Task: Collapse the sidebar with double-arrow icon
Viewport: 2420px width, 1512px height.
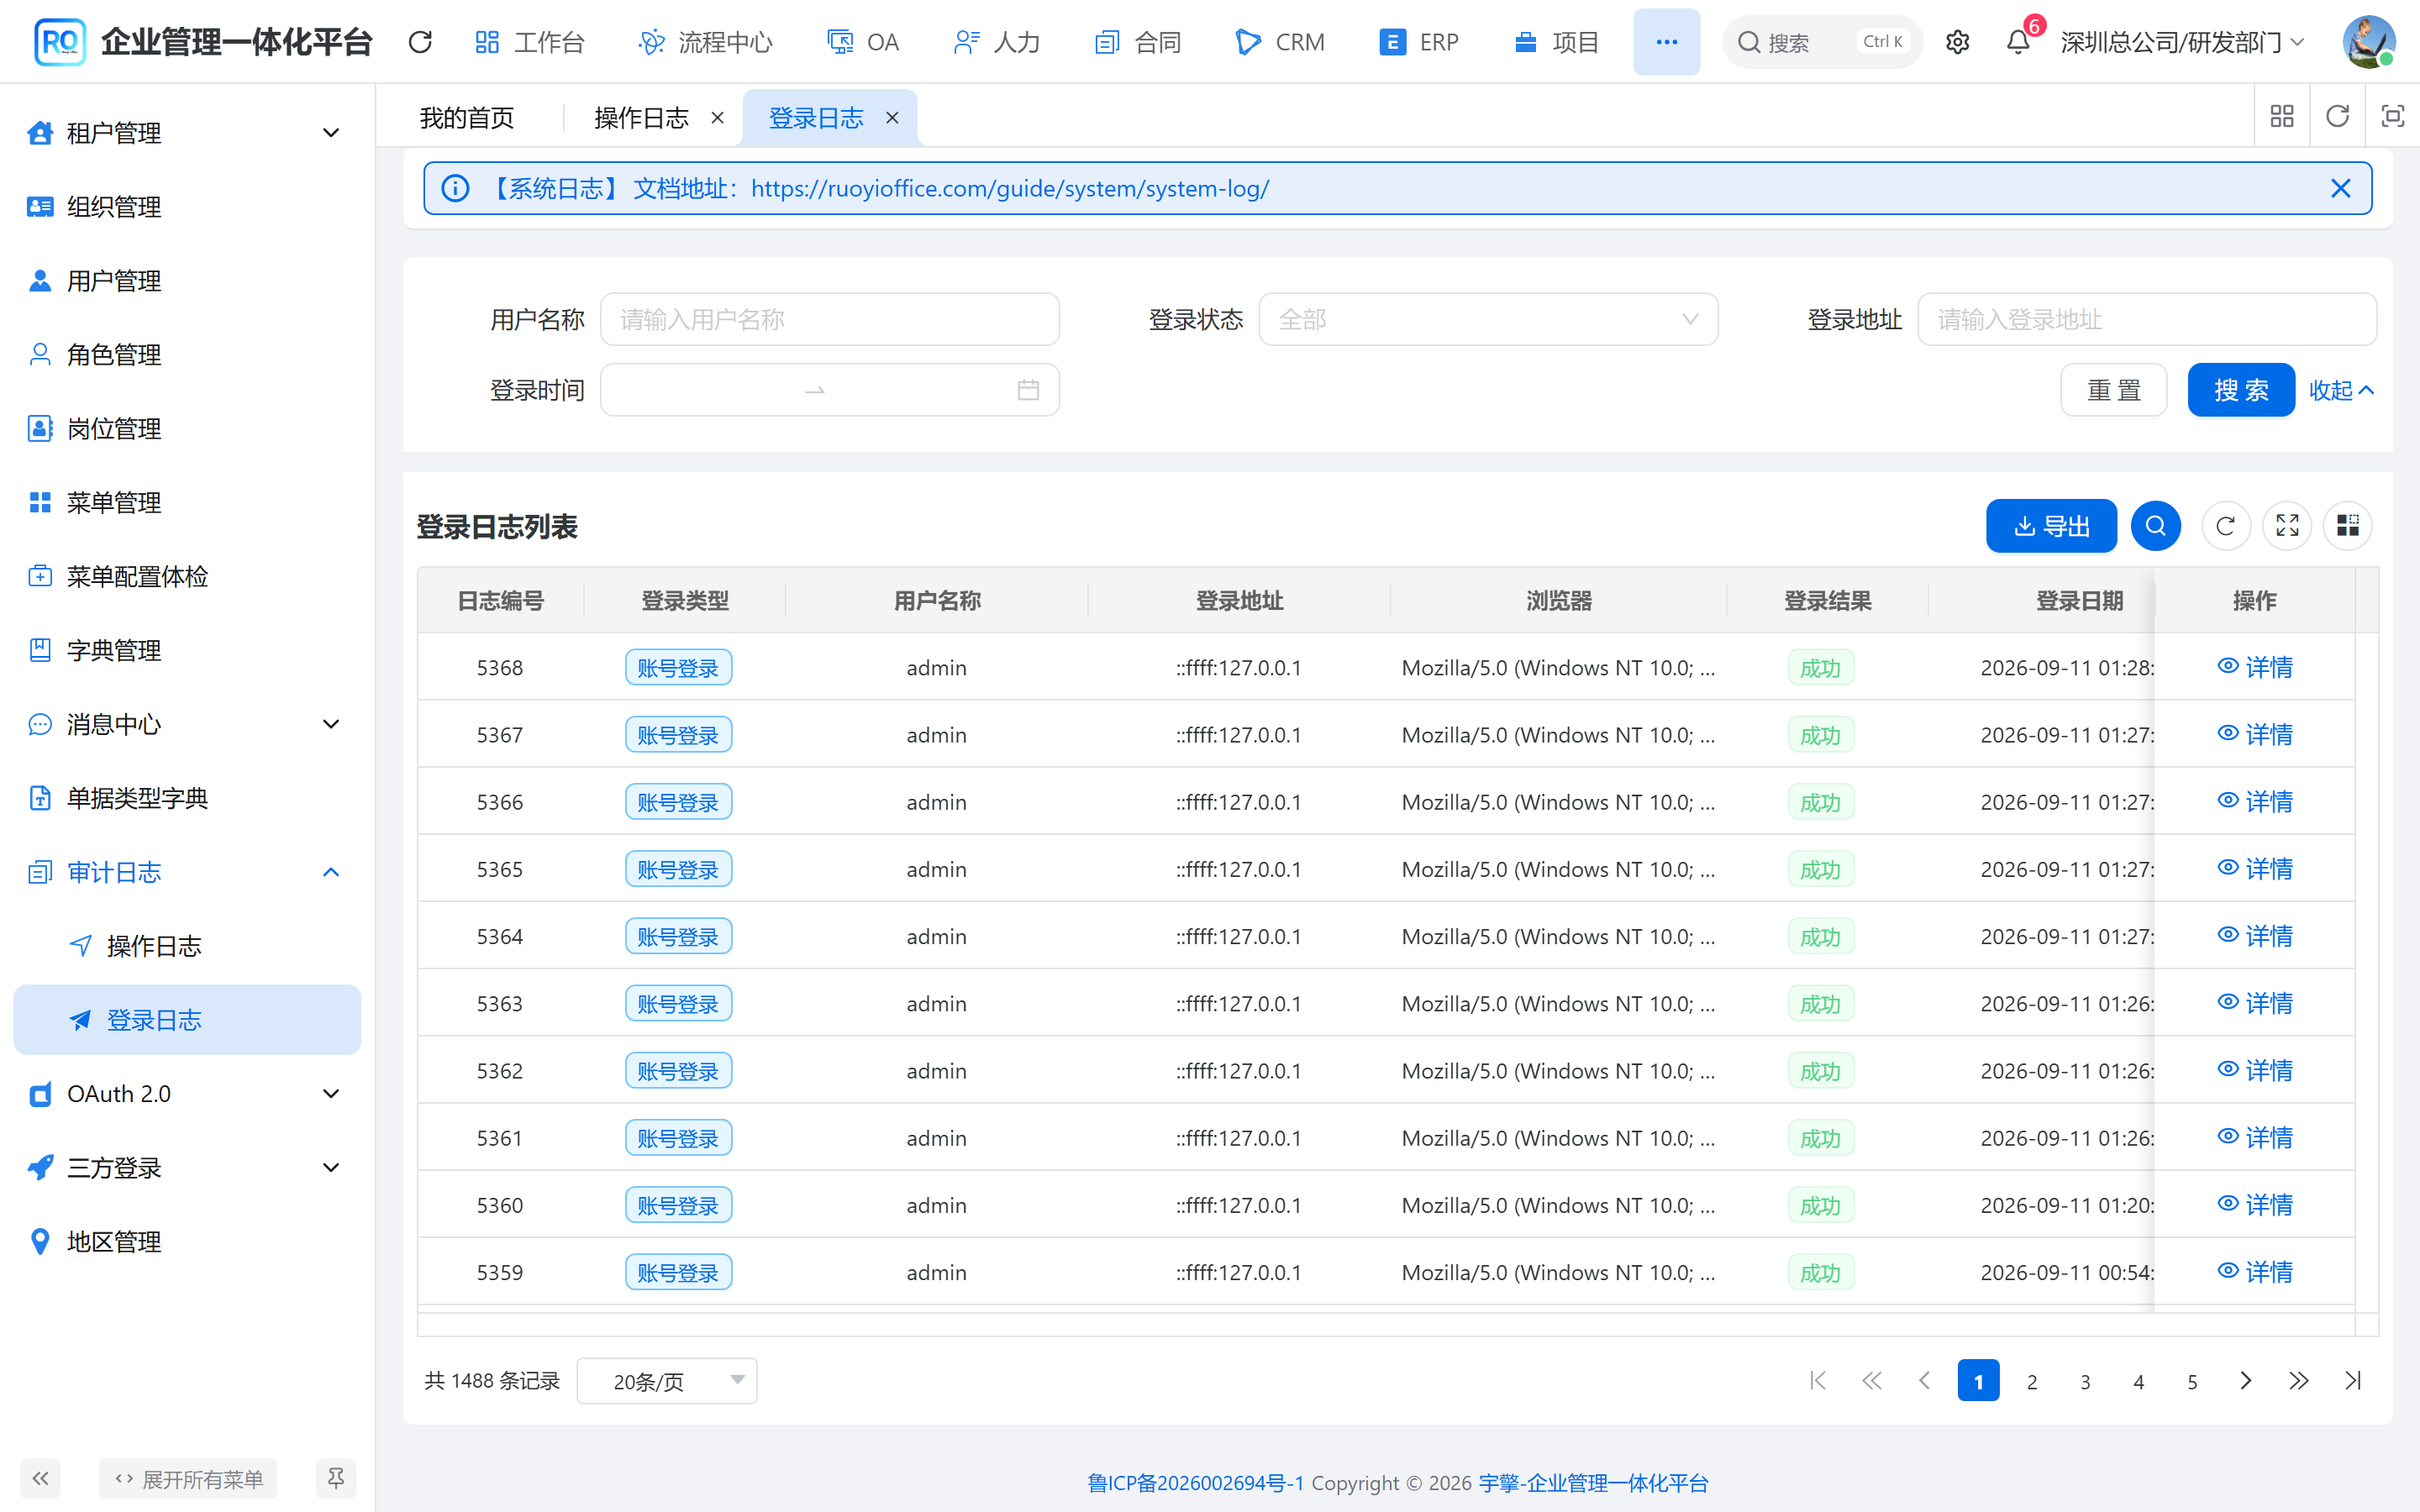Action: pyautogui.click(x=40, y=1478)
